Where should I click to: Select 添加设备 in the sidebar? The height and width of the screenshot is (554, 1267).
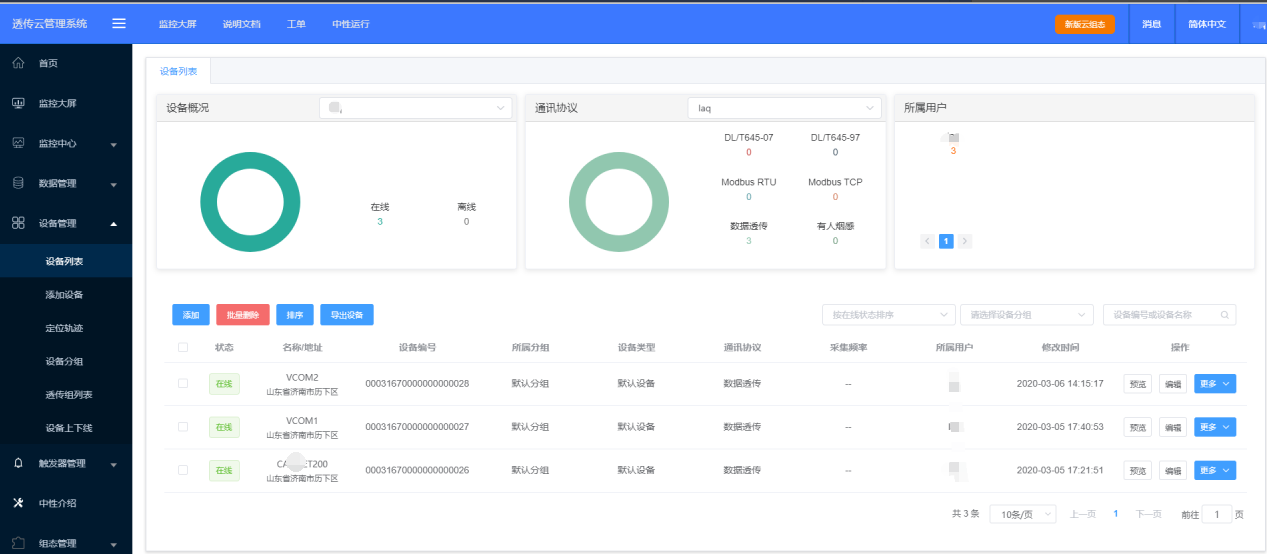tap(64, 295)
